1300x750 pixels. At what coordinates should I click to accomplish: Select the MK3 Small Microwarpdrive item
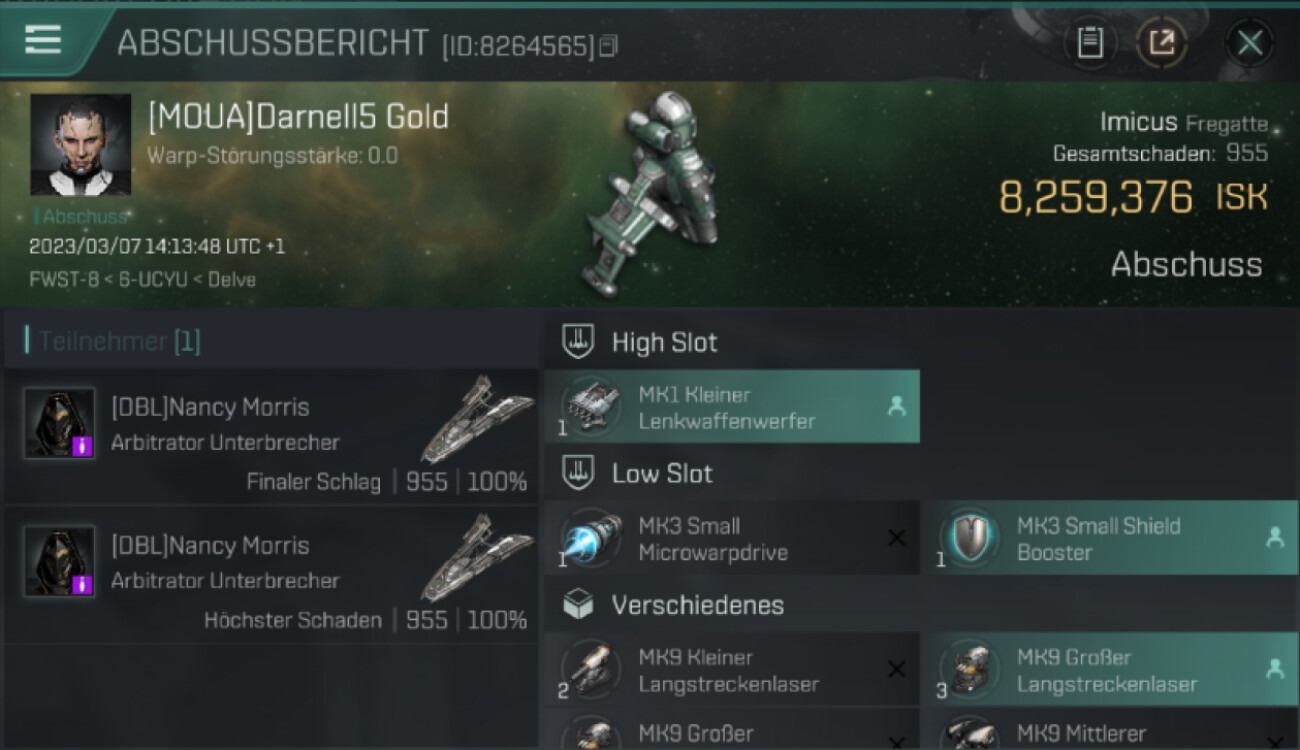click(x=732, y=538)
